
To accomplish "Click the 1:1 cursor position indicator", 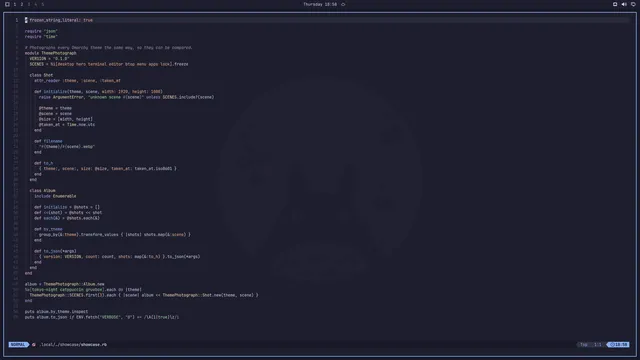I will point(598,344).
